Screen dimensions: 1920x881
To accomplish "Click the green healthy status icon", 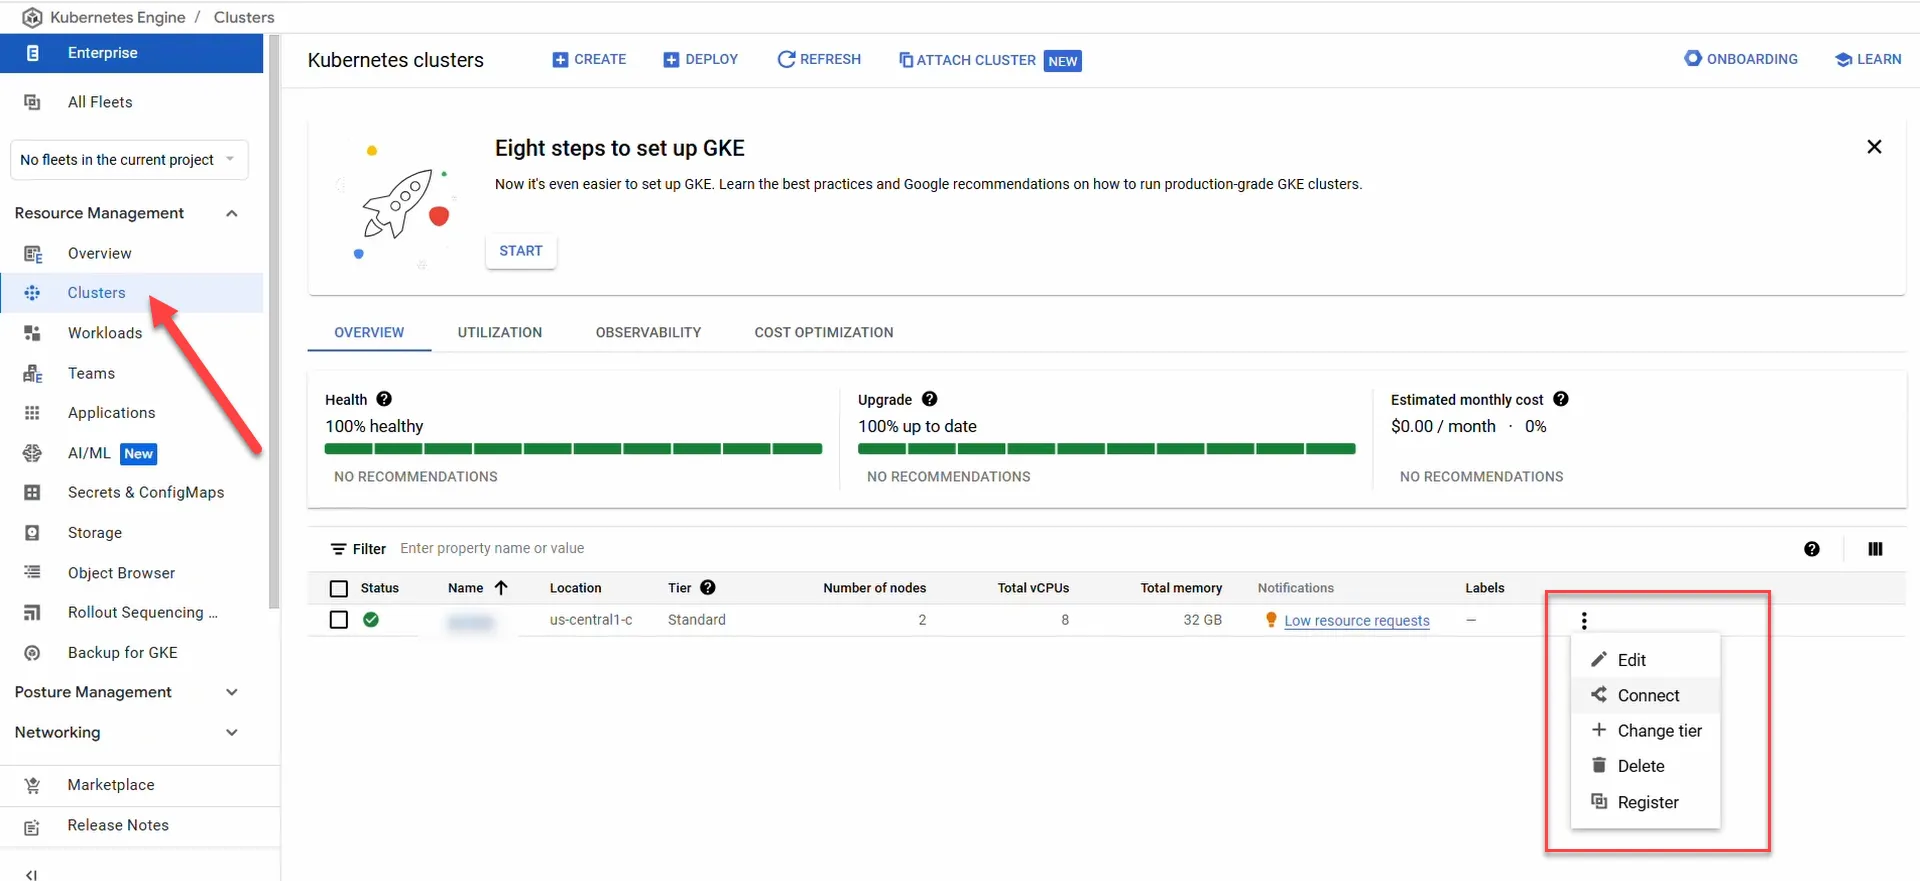I will pos(371,620).
